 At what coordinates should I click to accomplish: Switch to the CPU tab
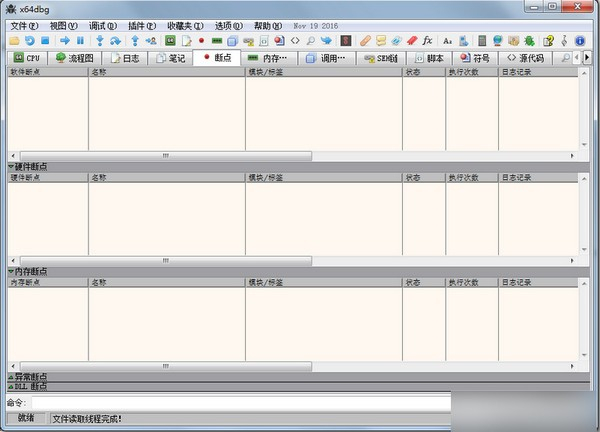pos(27,58)
